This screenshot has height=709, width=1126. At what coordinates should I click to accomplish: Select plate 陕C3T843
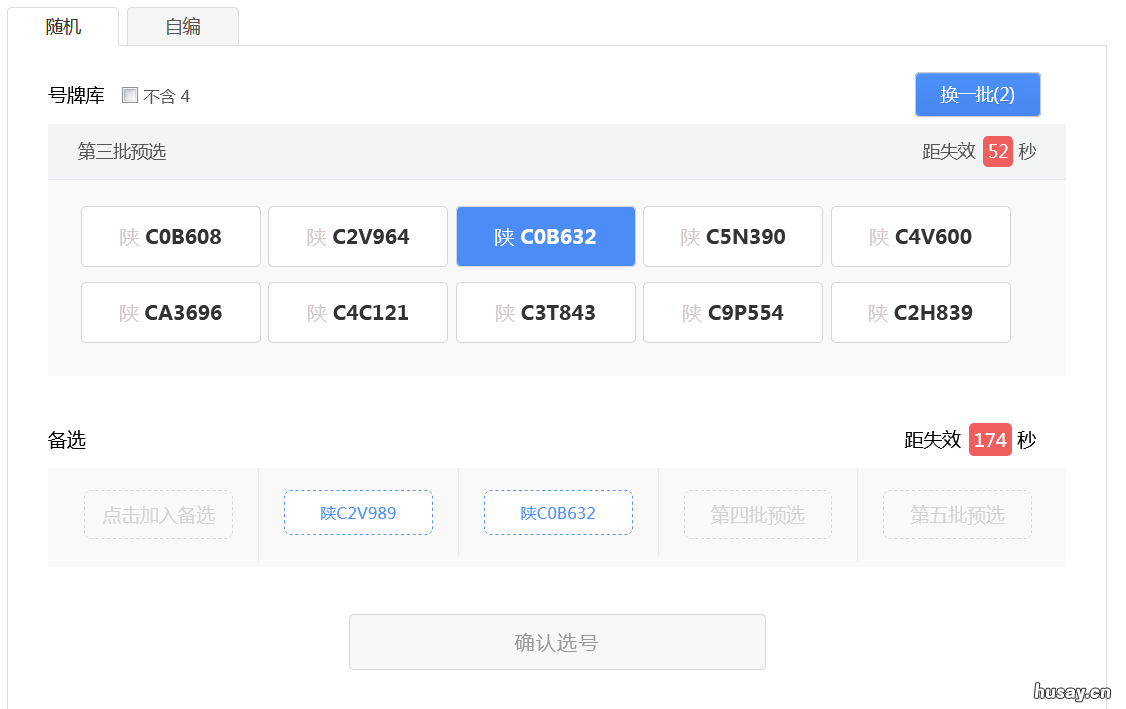coord(545,312)
